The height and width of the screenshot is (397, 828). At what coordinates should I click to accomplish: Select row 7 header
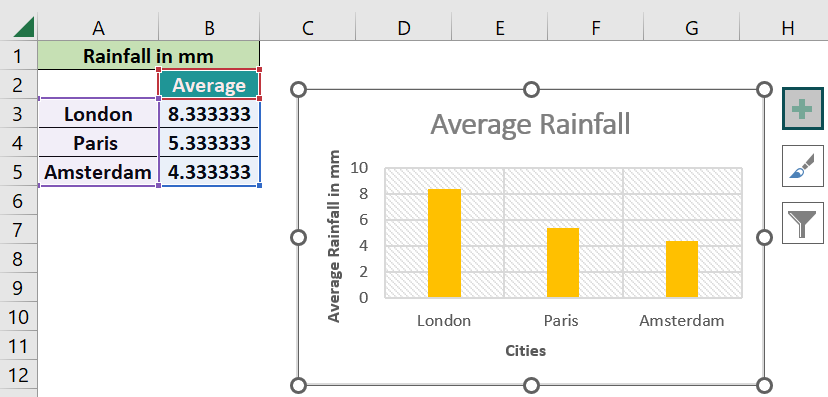tap(18, 230)
